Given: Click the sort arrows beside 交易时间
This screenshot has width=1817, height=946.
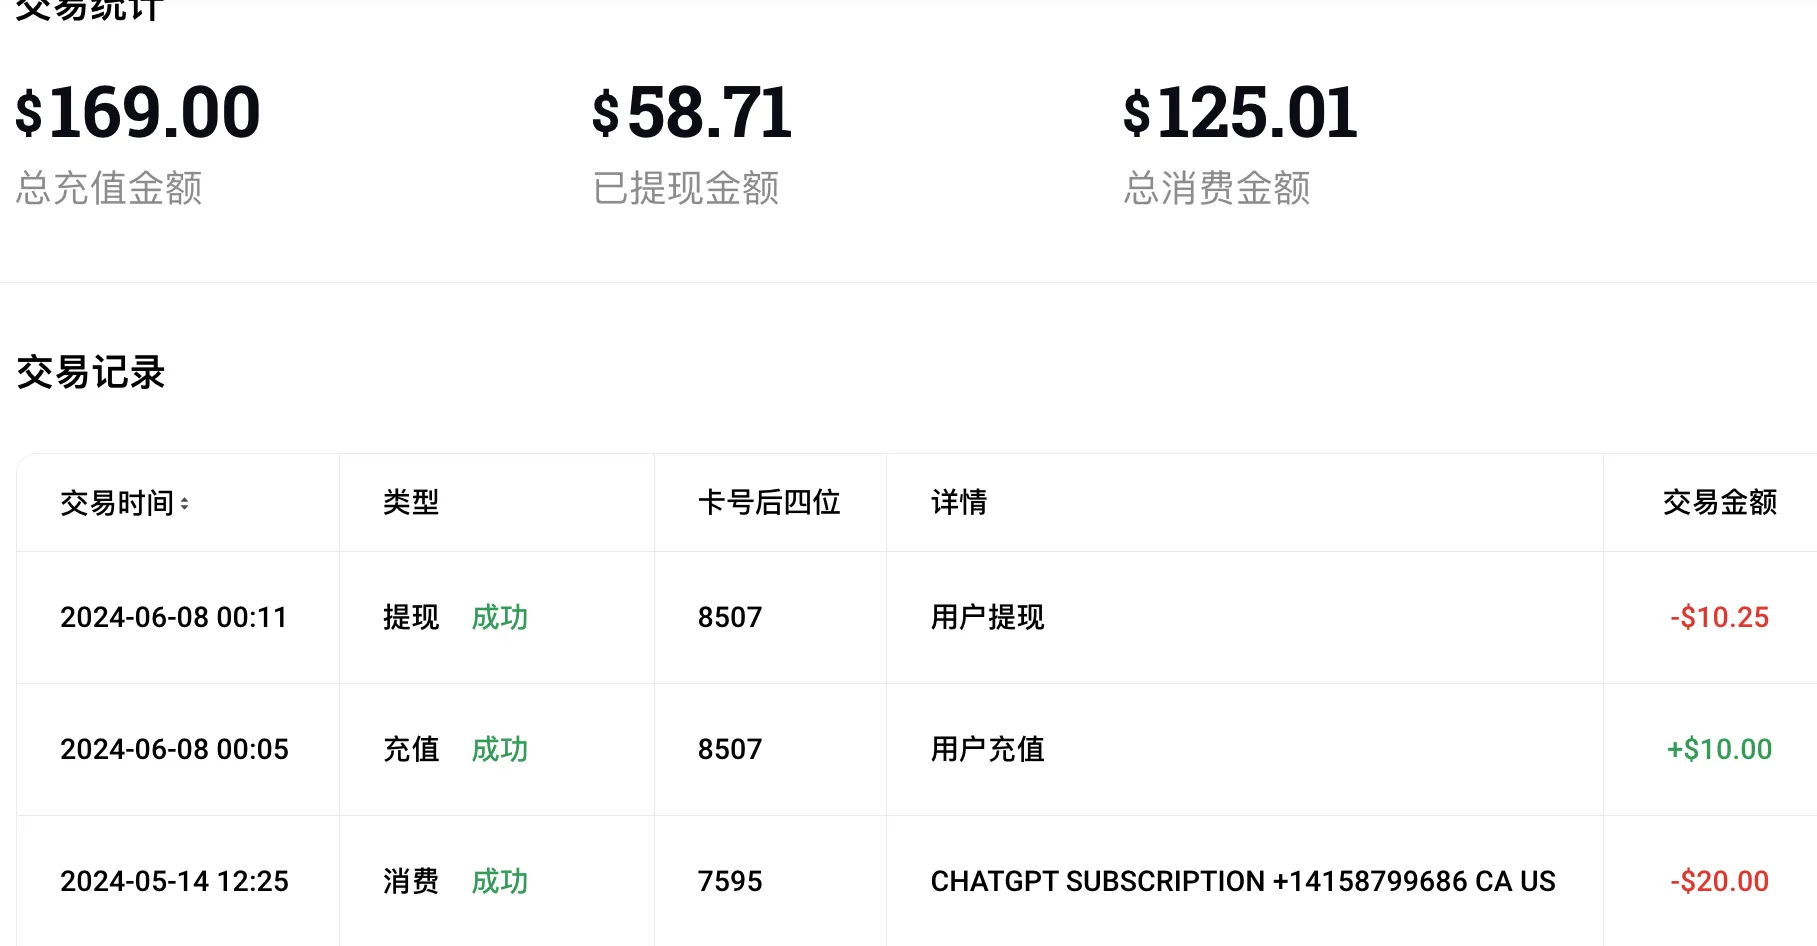Looking at the screenshot, I should (185, 504).
